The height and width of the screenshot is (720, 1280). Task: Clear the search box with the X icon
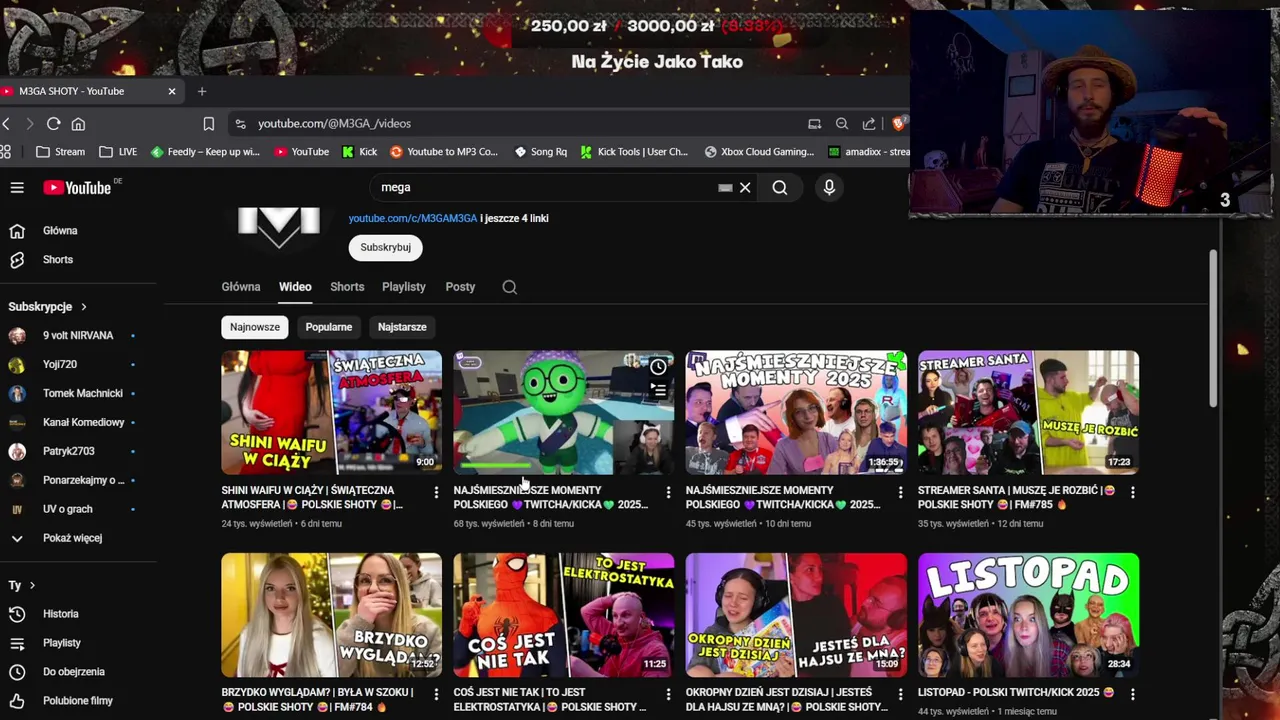coord(745,187)
